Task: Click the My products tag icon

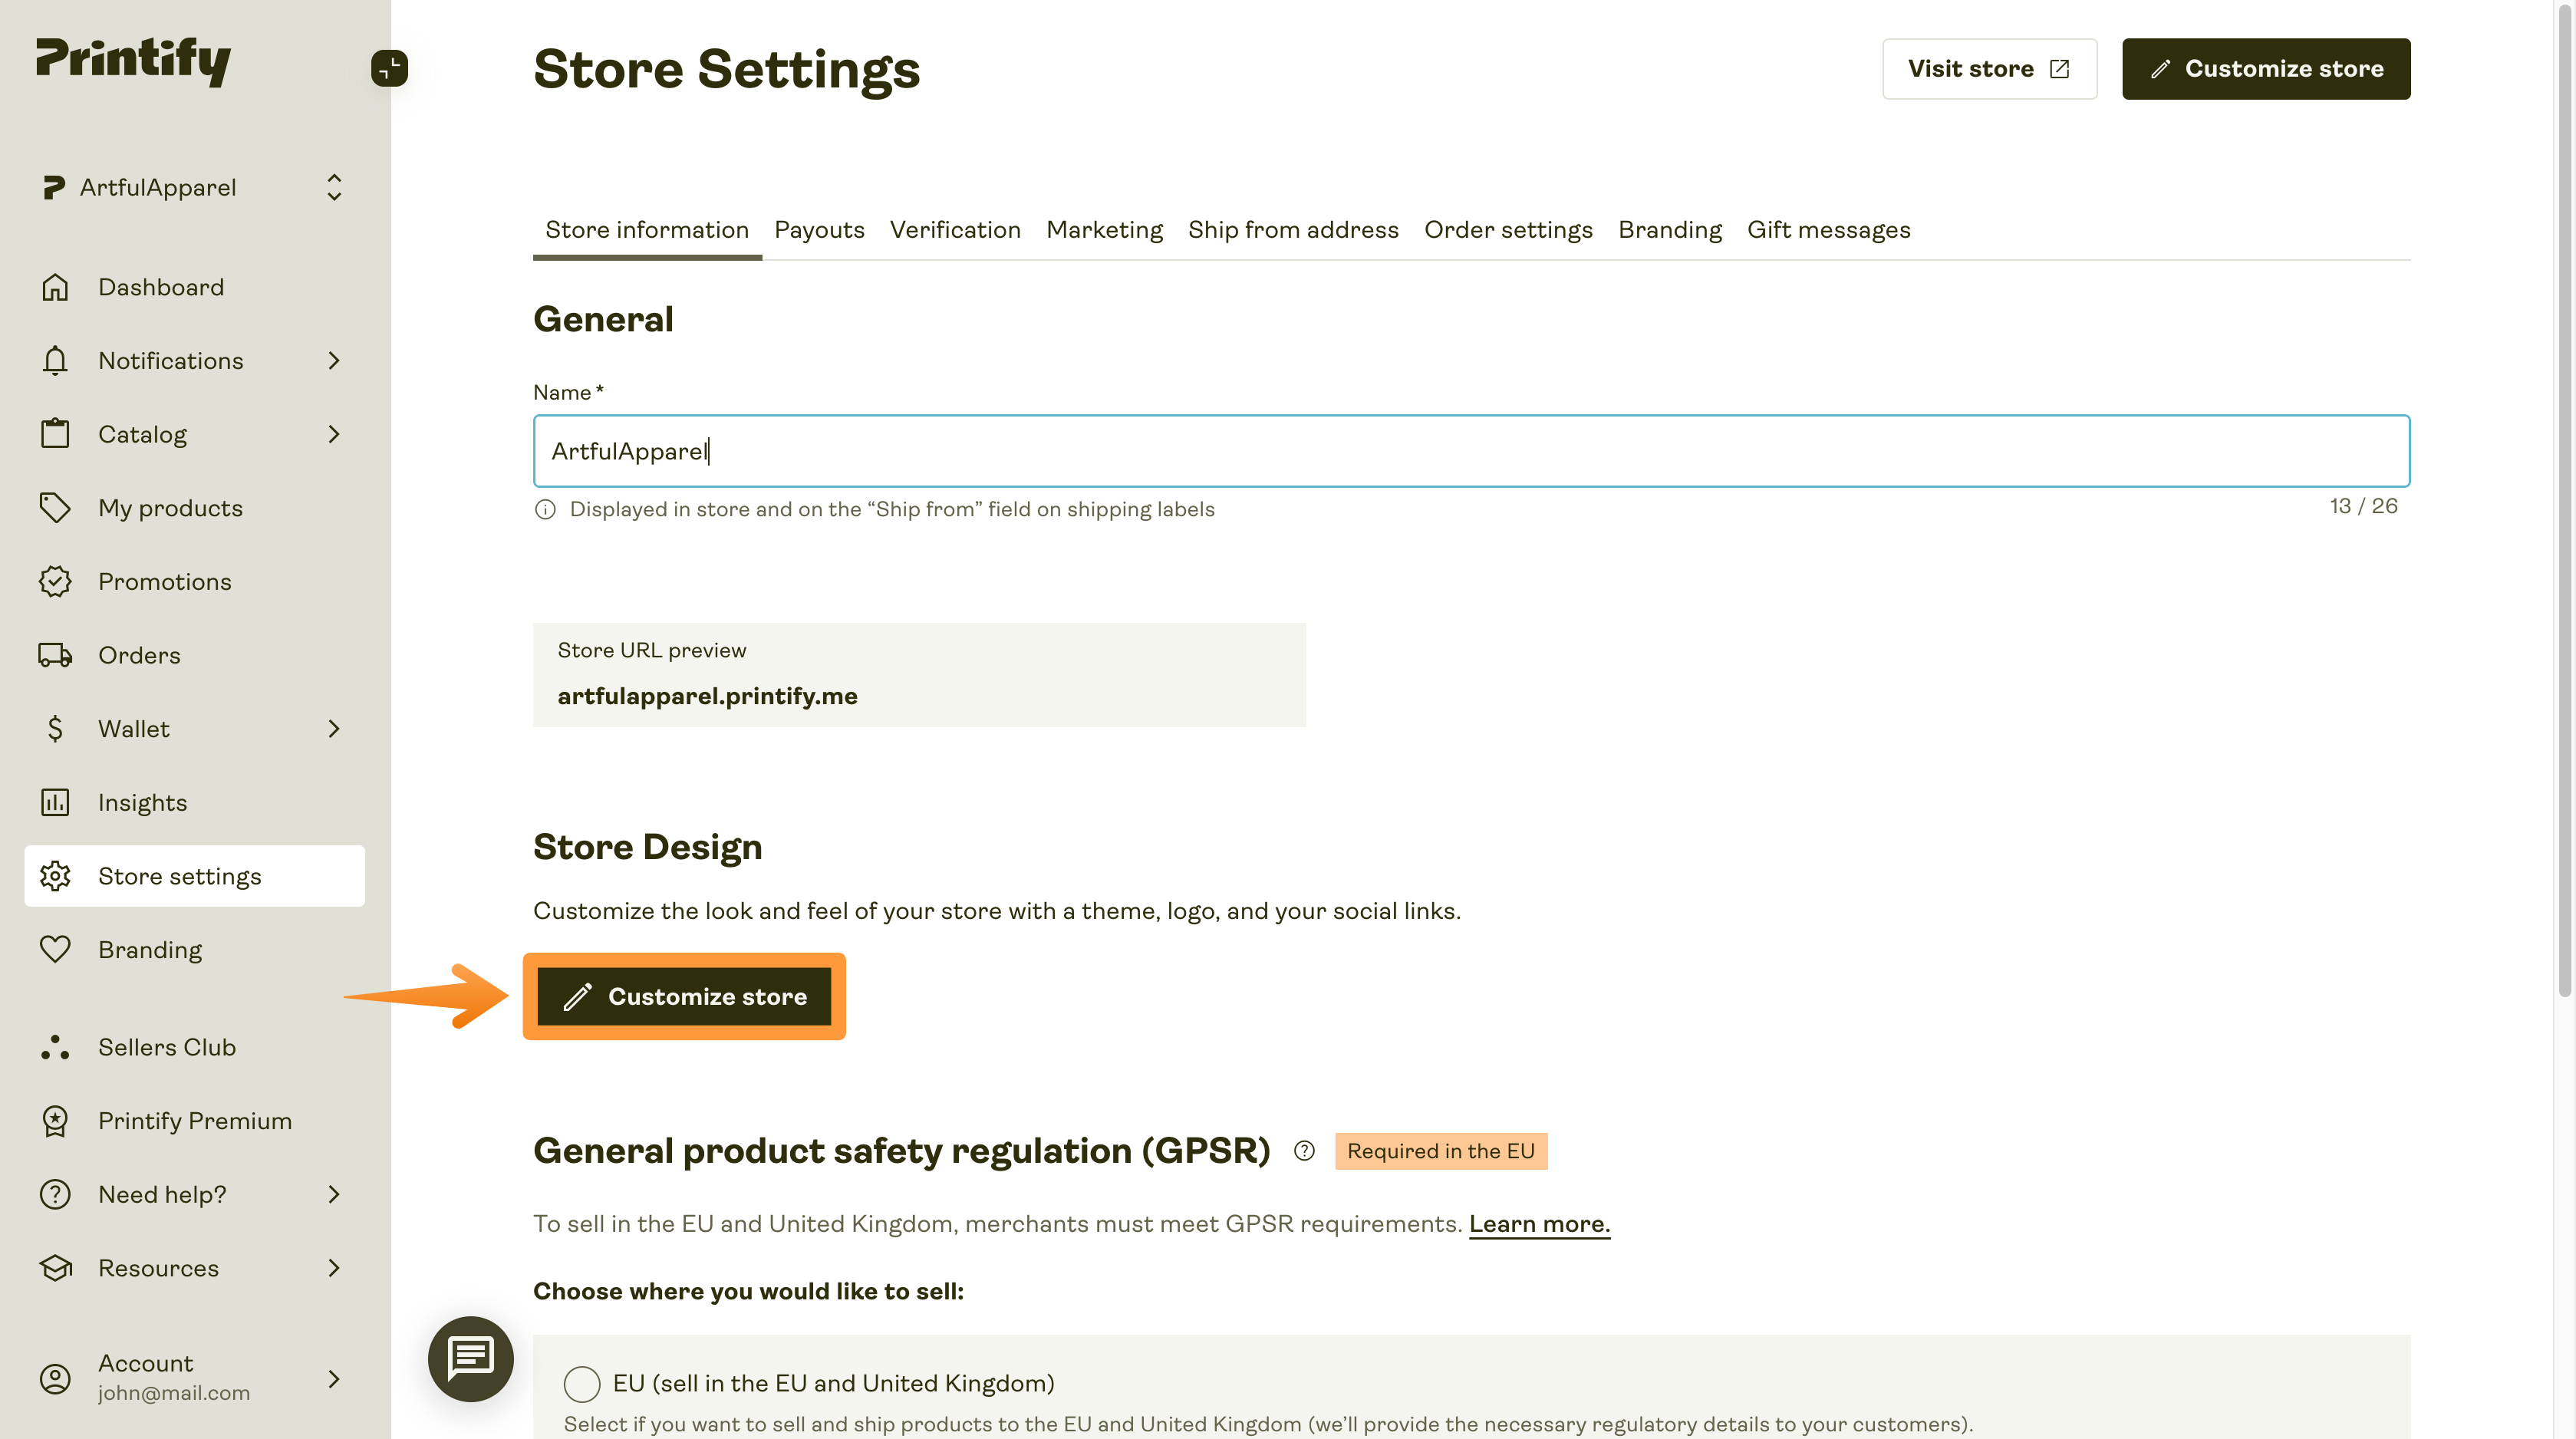Action: (x=55, y=508)
